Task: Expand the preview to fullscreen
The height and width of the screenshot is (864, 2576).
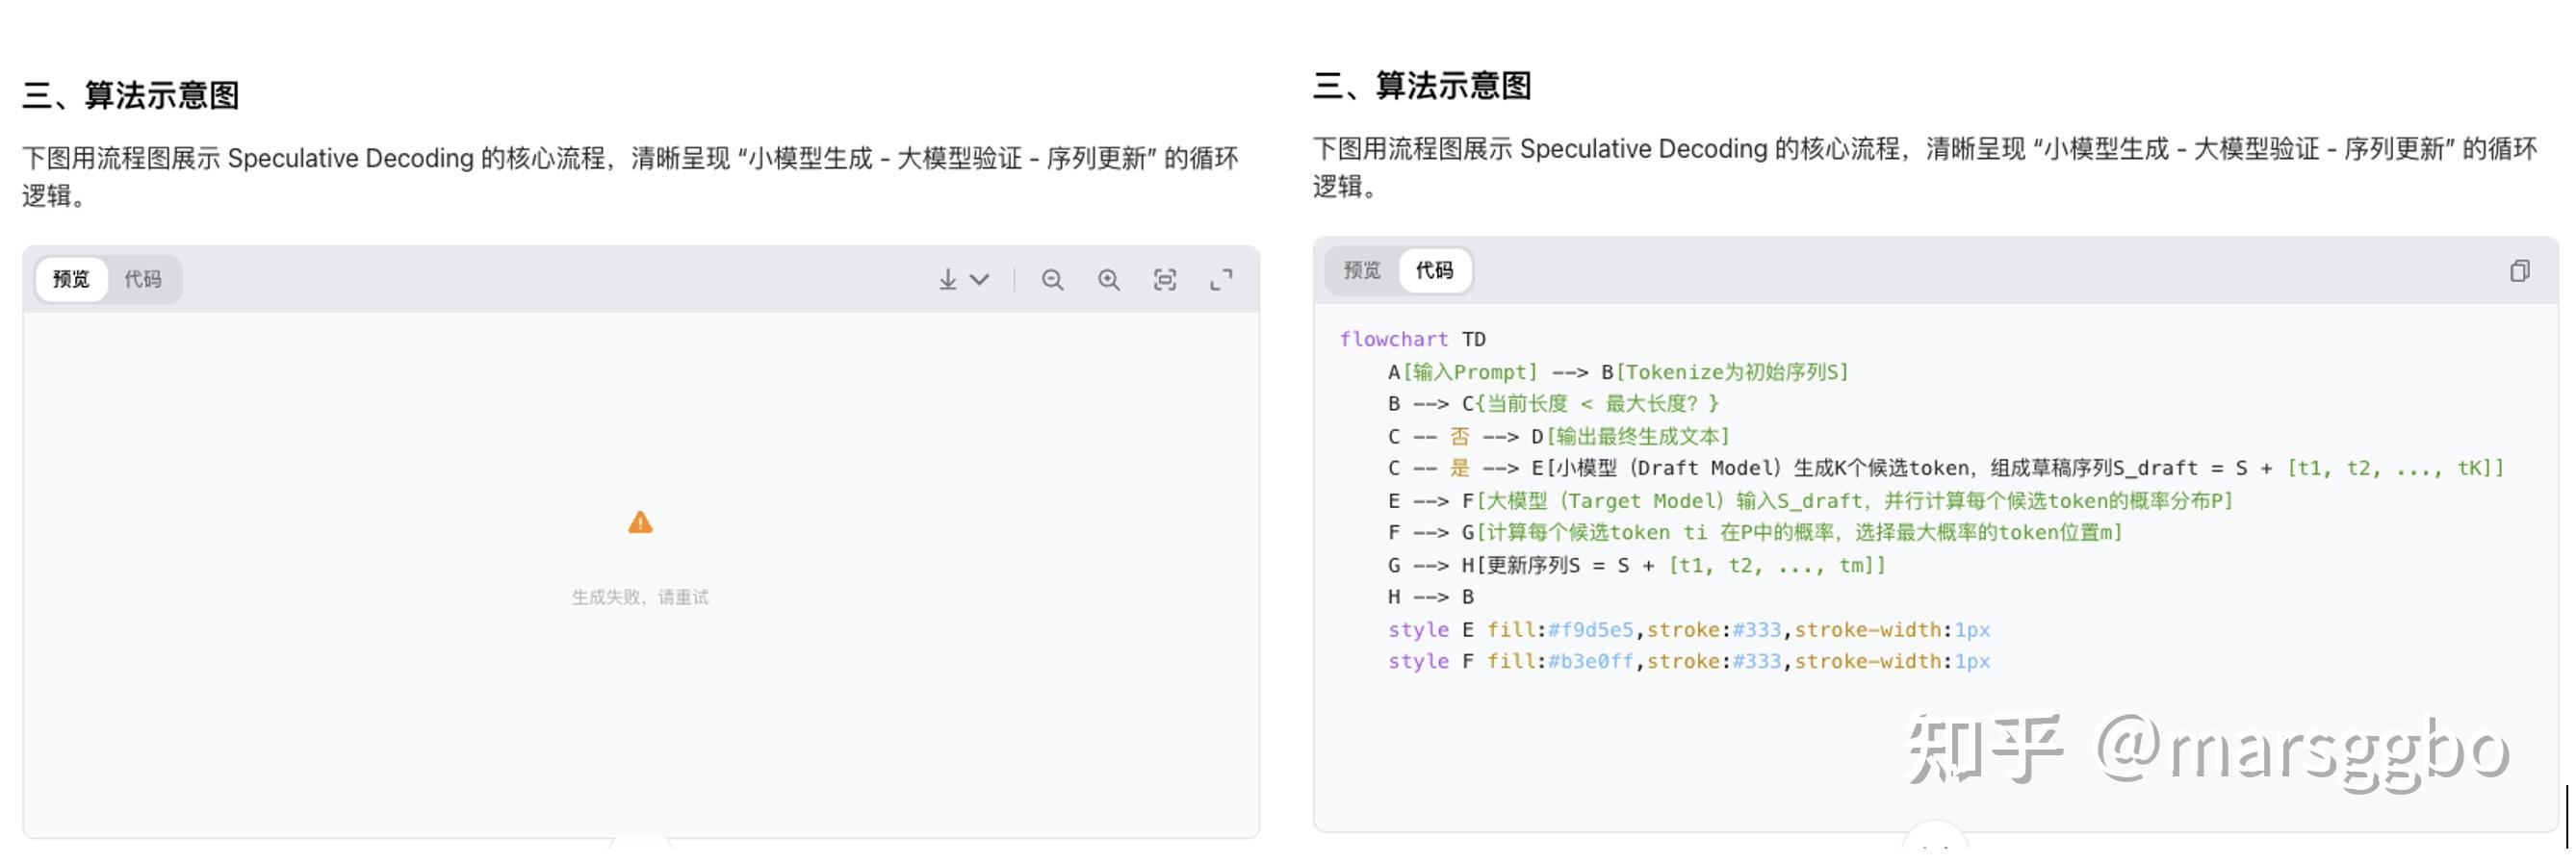Action: (x=1221, y=280)
